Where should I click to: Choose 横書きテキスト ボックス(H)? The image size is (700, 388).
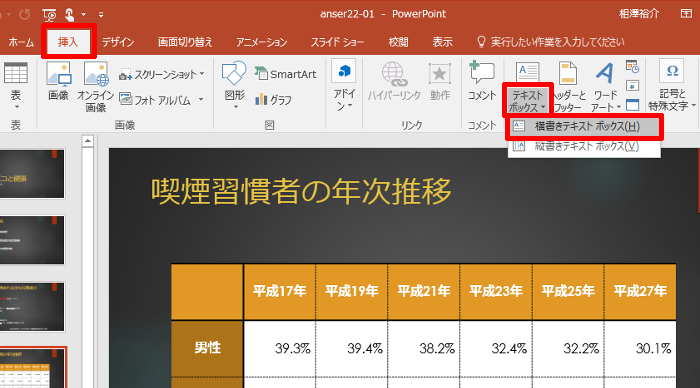(x=584, y=126)
